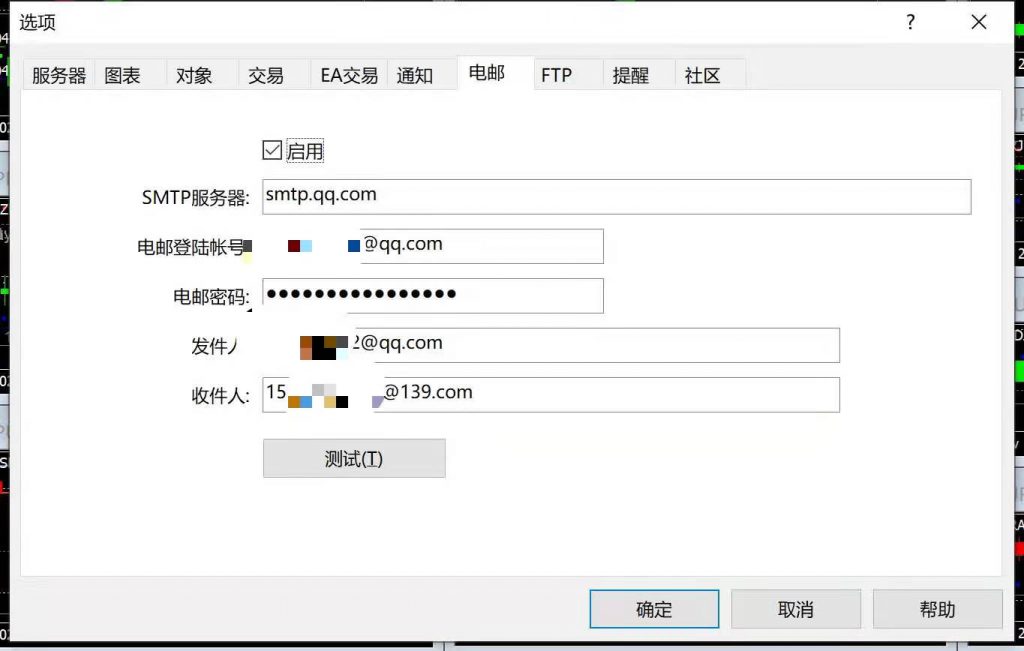The width and height of the screenshot is (1024, 651).
Task: Select the 对象 tab
Action: [194, 75]
